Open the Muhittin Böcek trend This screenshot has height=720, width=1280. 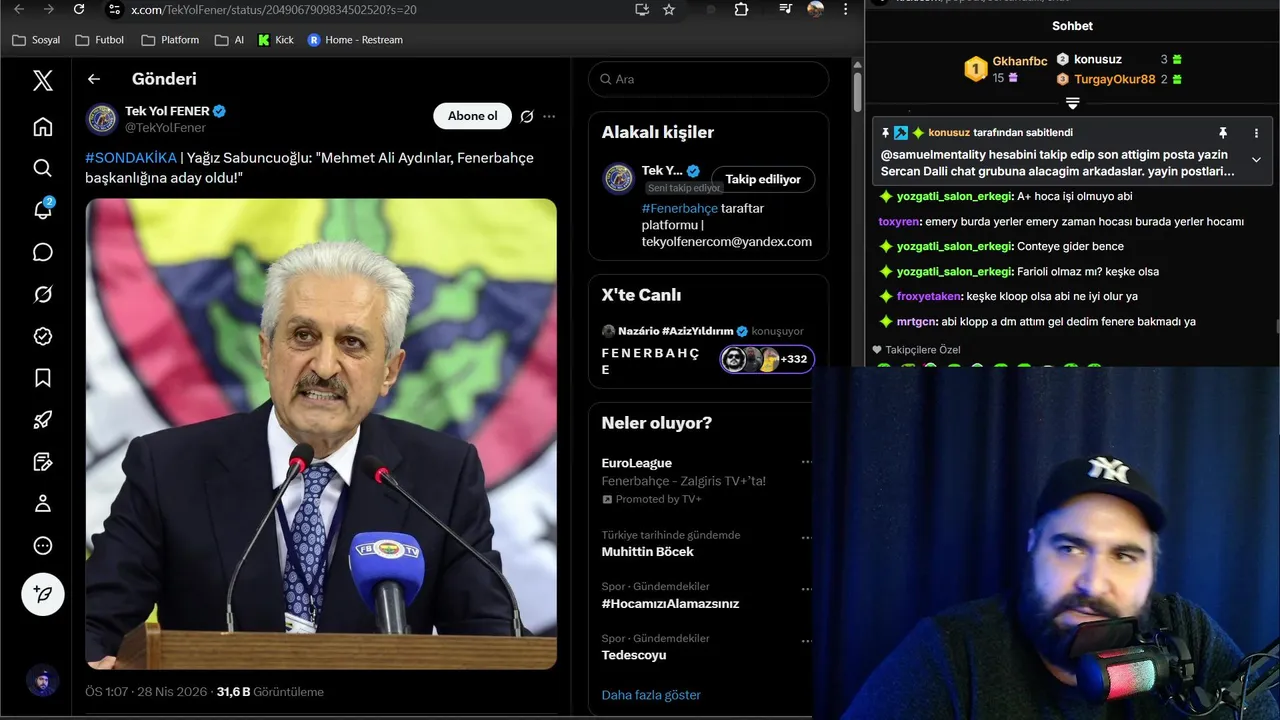700,543
